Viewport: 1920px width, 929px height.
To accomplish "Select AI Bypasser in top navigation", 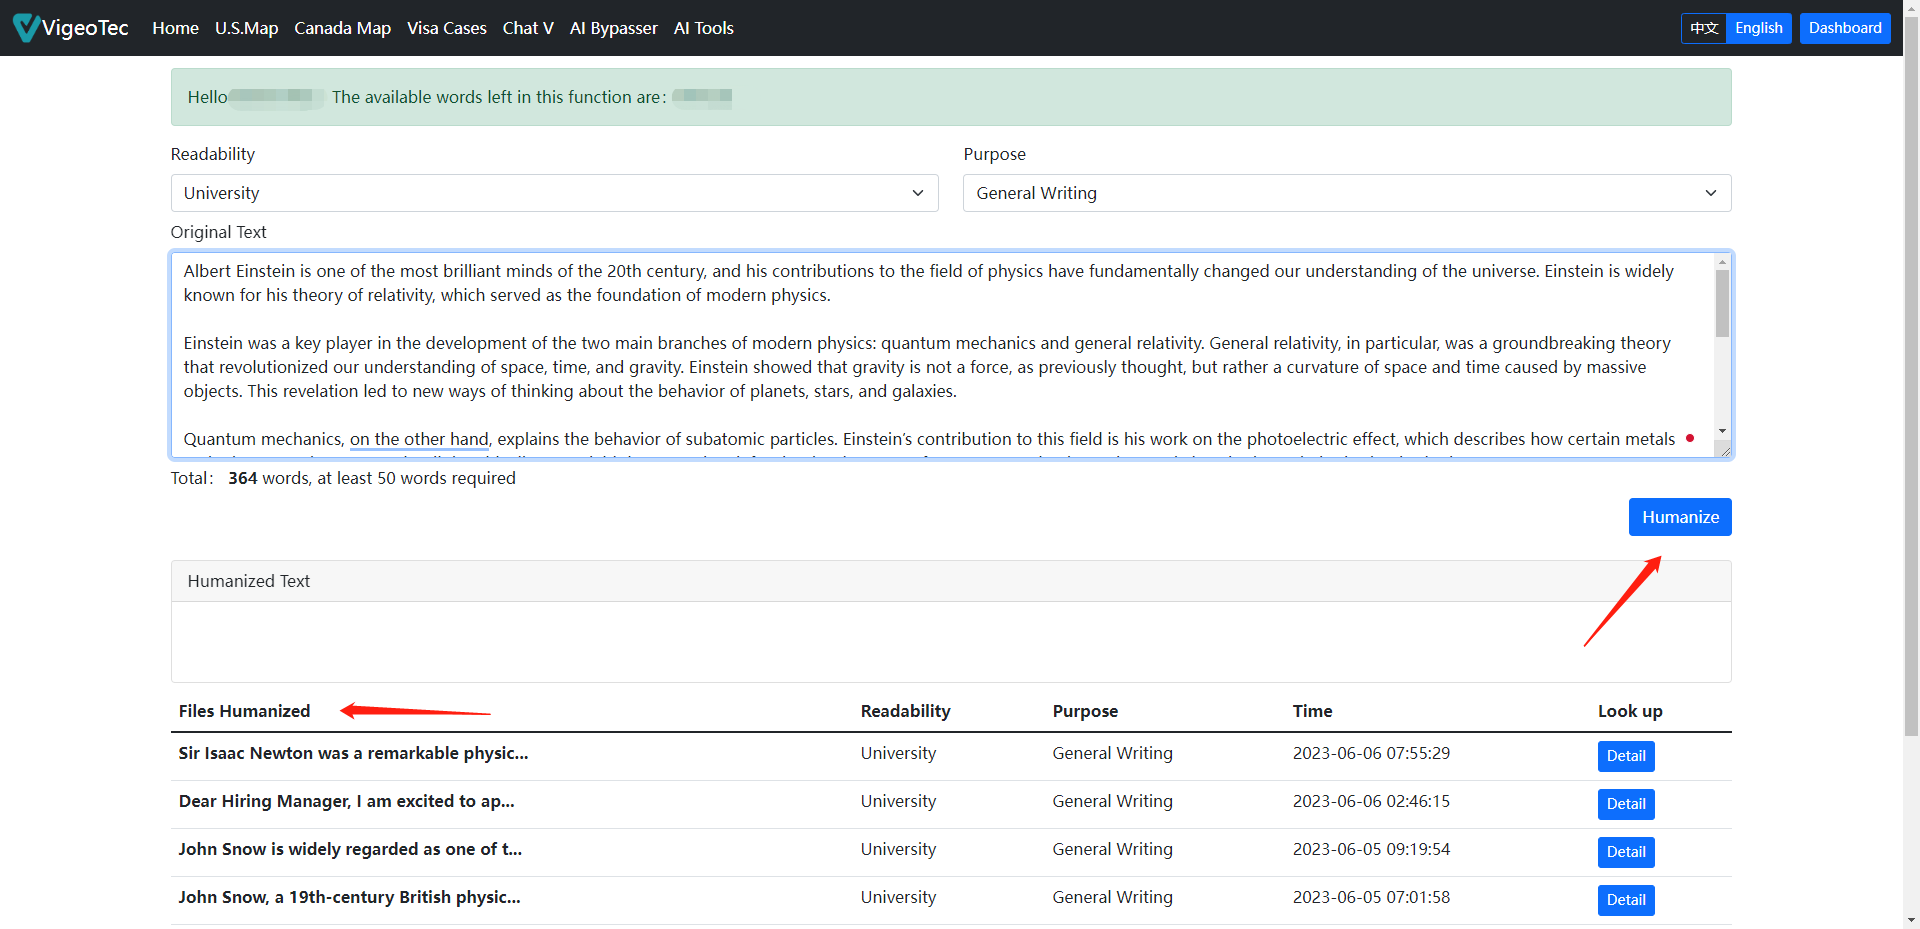I will pyautogui.click(x=613, y=28).
